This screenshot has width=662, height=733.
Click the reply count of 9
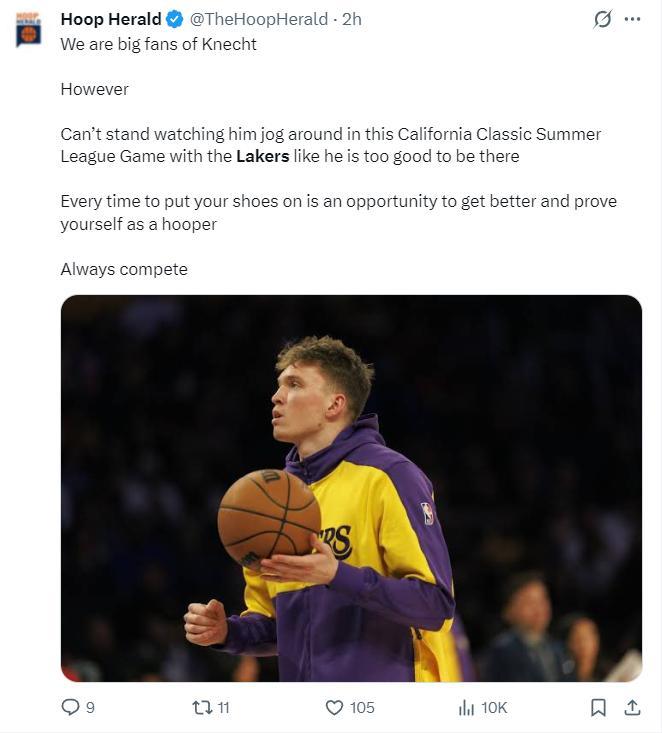(x=90, y=707)
